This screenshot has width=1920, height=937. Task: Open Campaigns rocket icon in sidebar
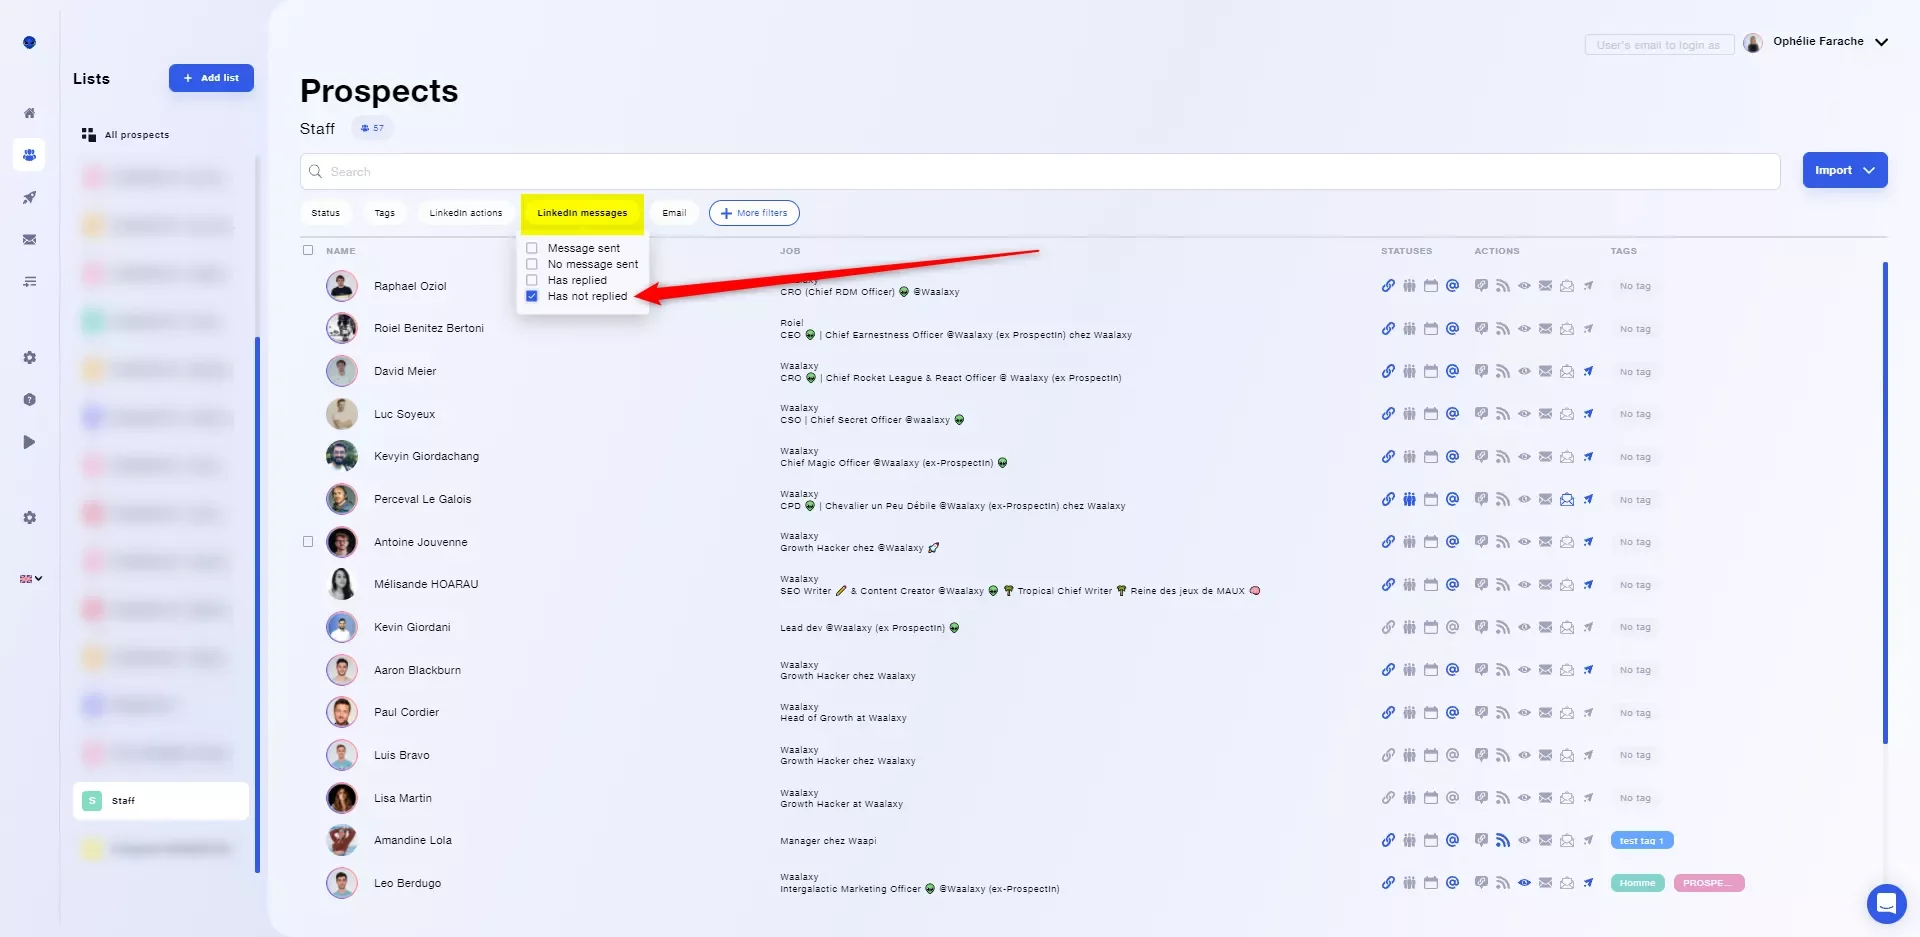pos(29,198)
